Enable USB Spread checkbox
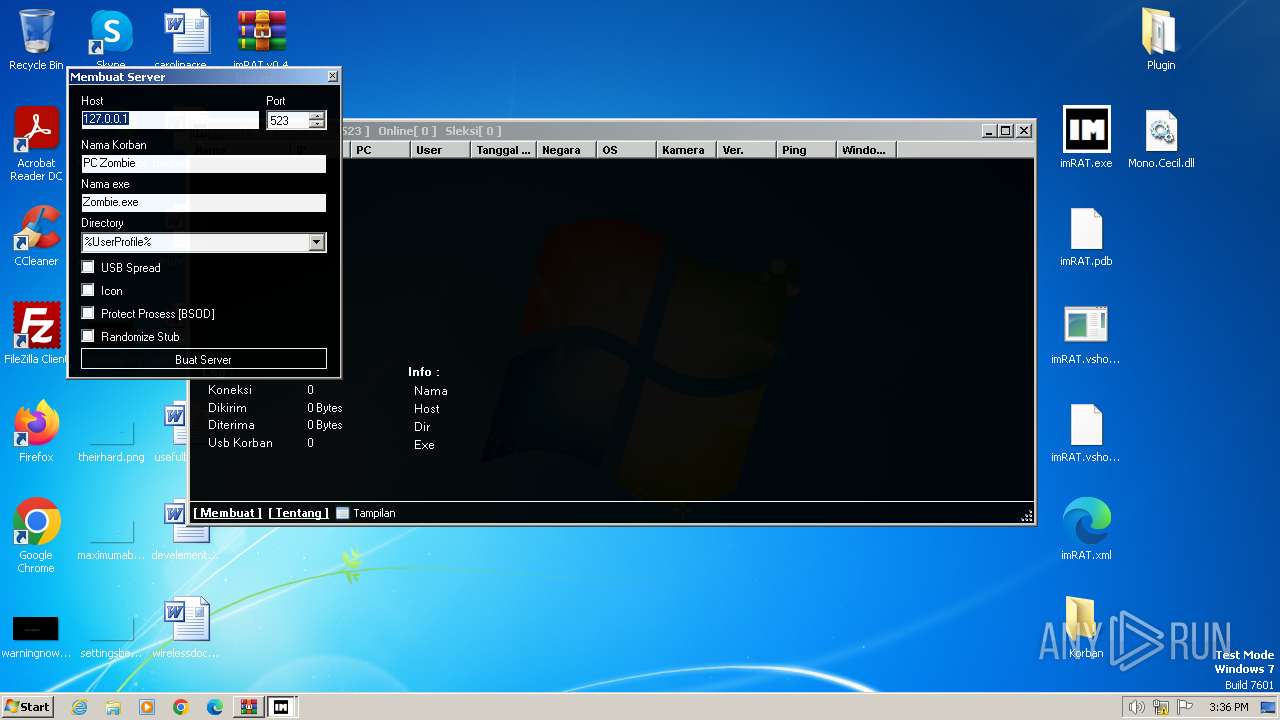The image size is (1280, 720). pyautogui.click(x=88, y=267)
